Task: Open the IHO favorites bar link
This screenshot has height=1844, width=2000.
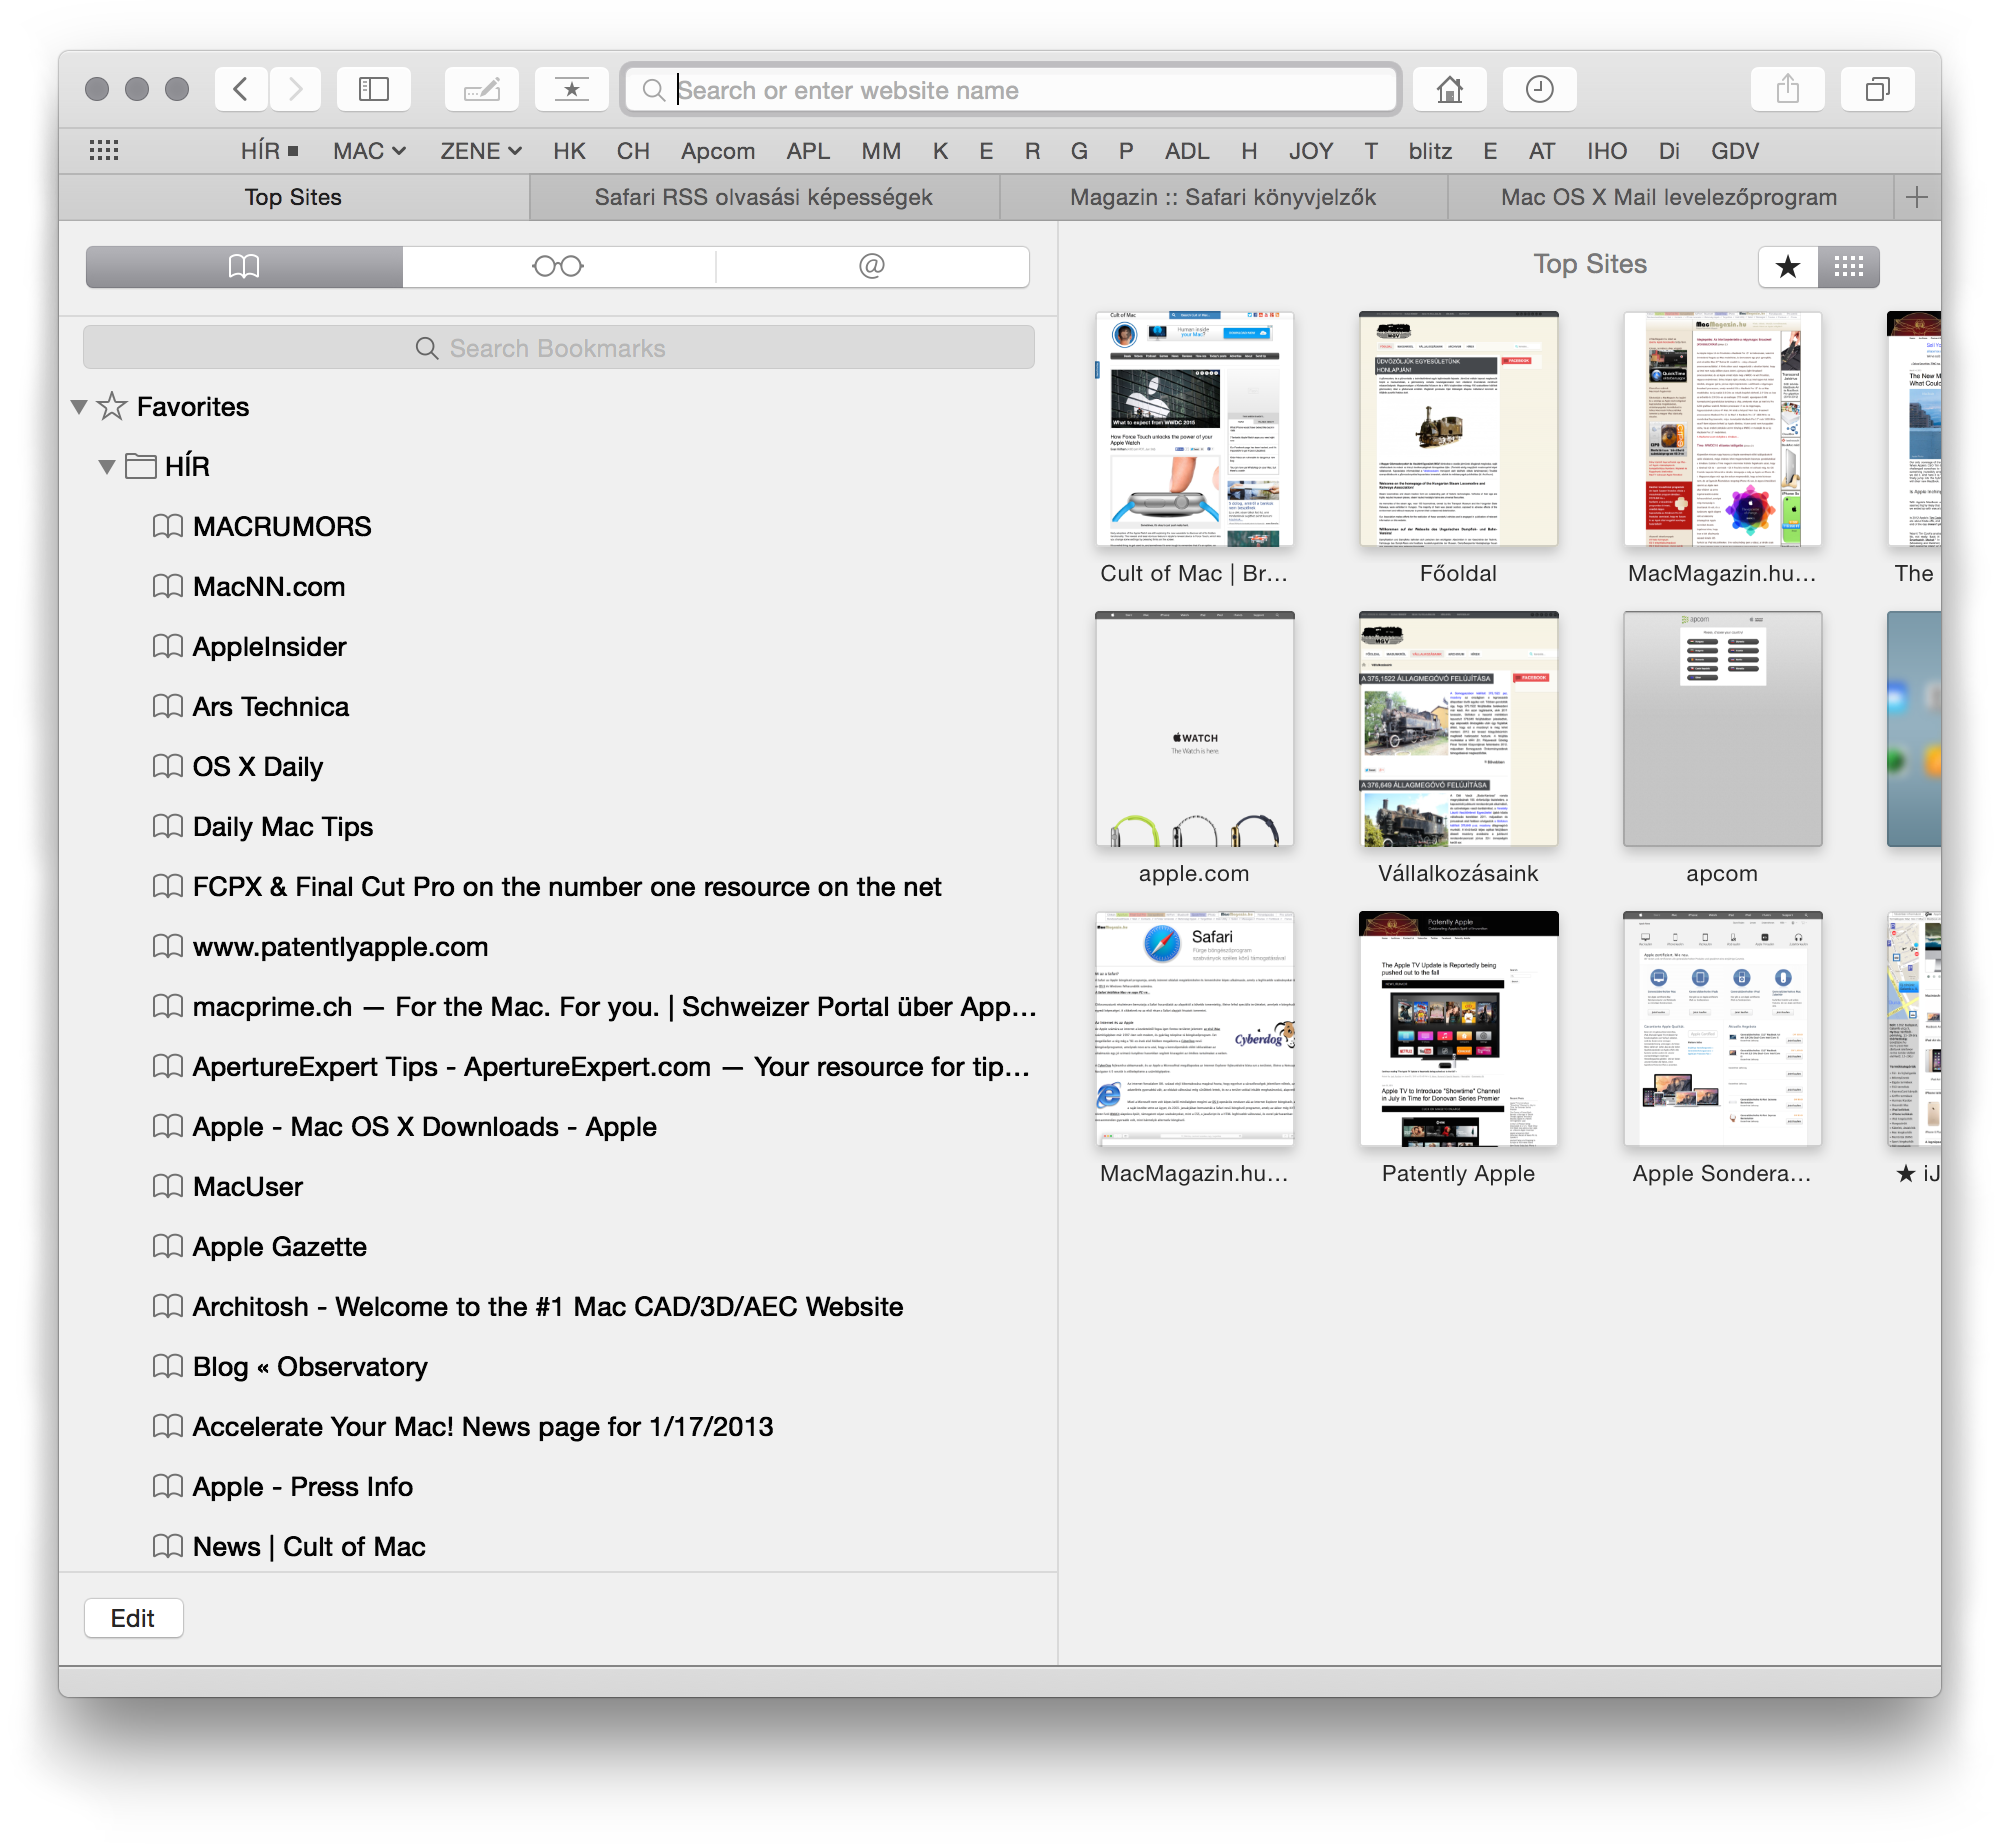Action: 1607,151
